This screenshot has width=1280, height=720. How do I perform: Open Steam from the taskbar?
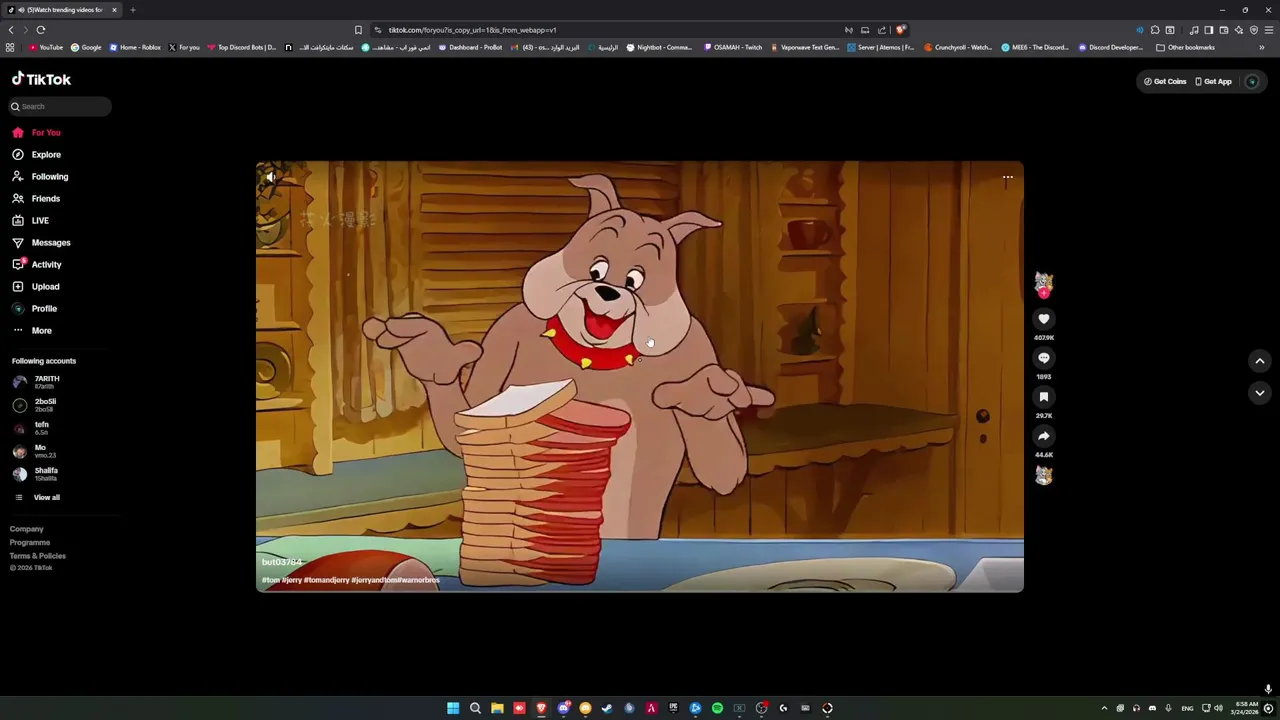607,708
